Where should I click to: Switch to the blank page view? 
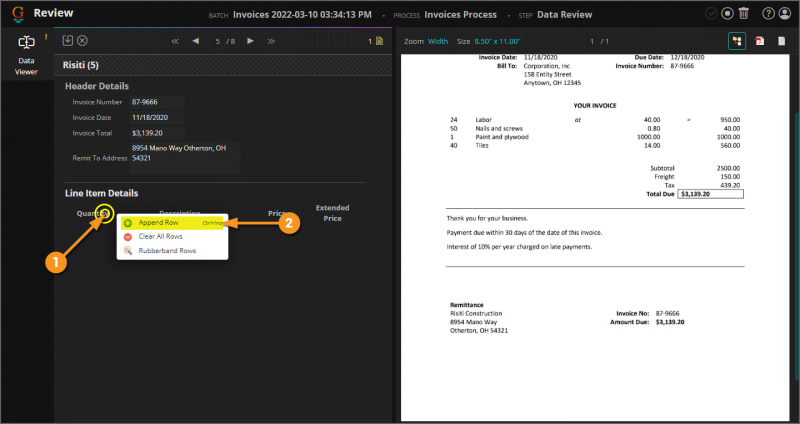pyautogui.click(x=782, y=41)
